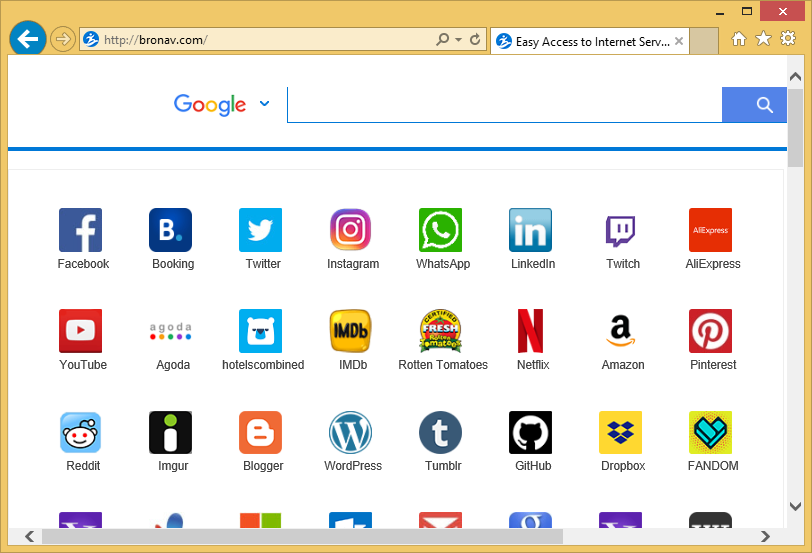Click the Booking icon tile

point(170,230)
